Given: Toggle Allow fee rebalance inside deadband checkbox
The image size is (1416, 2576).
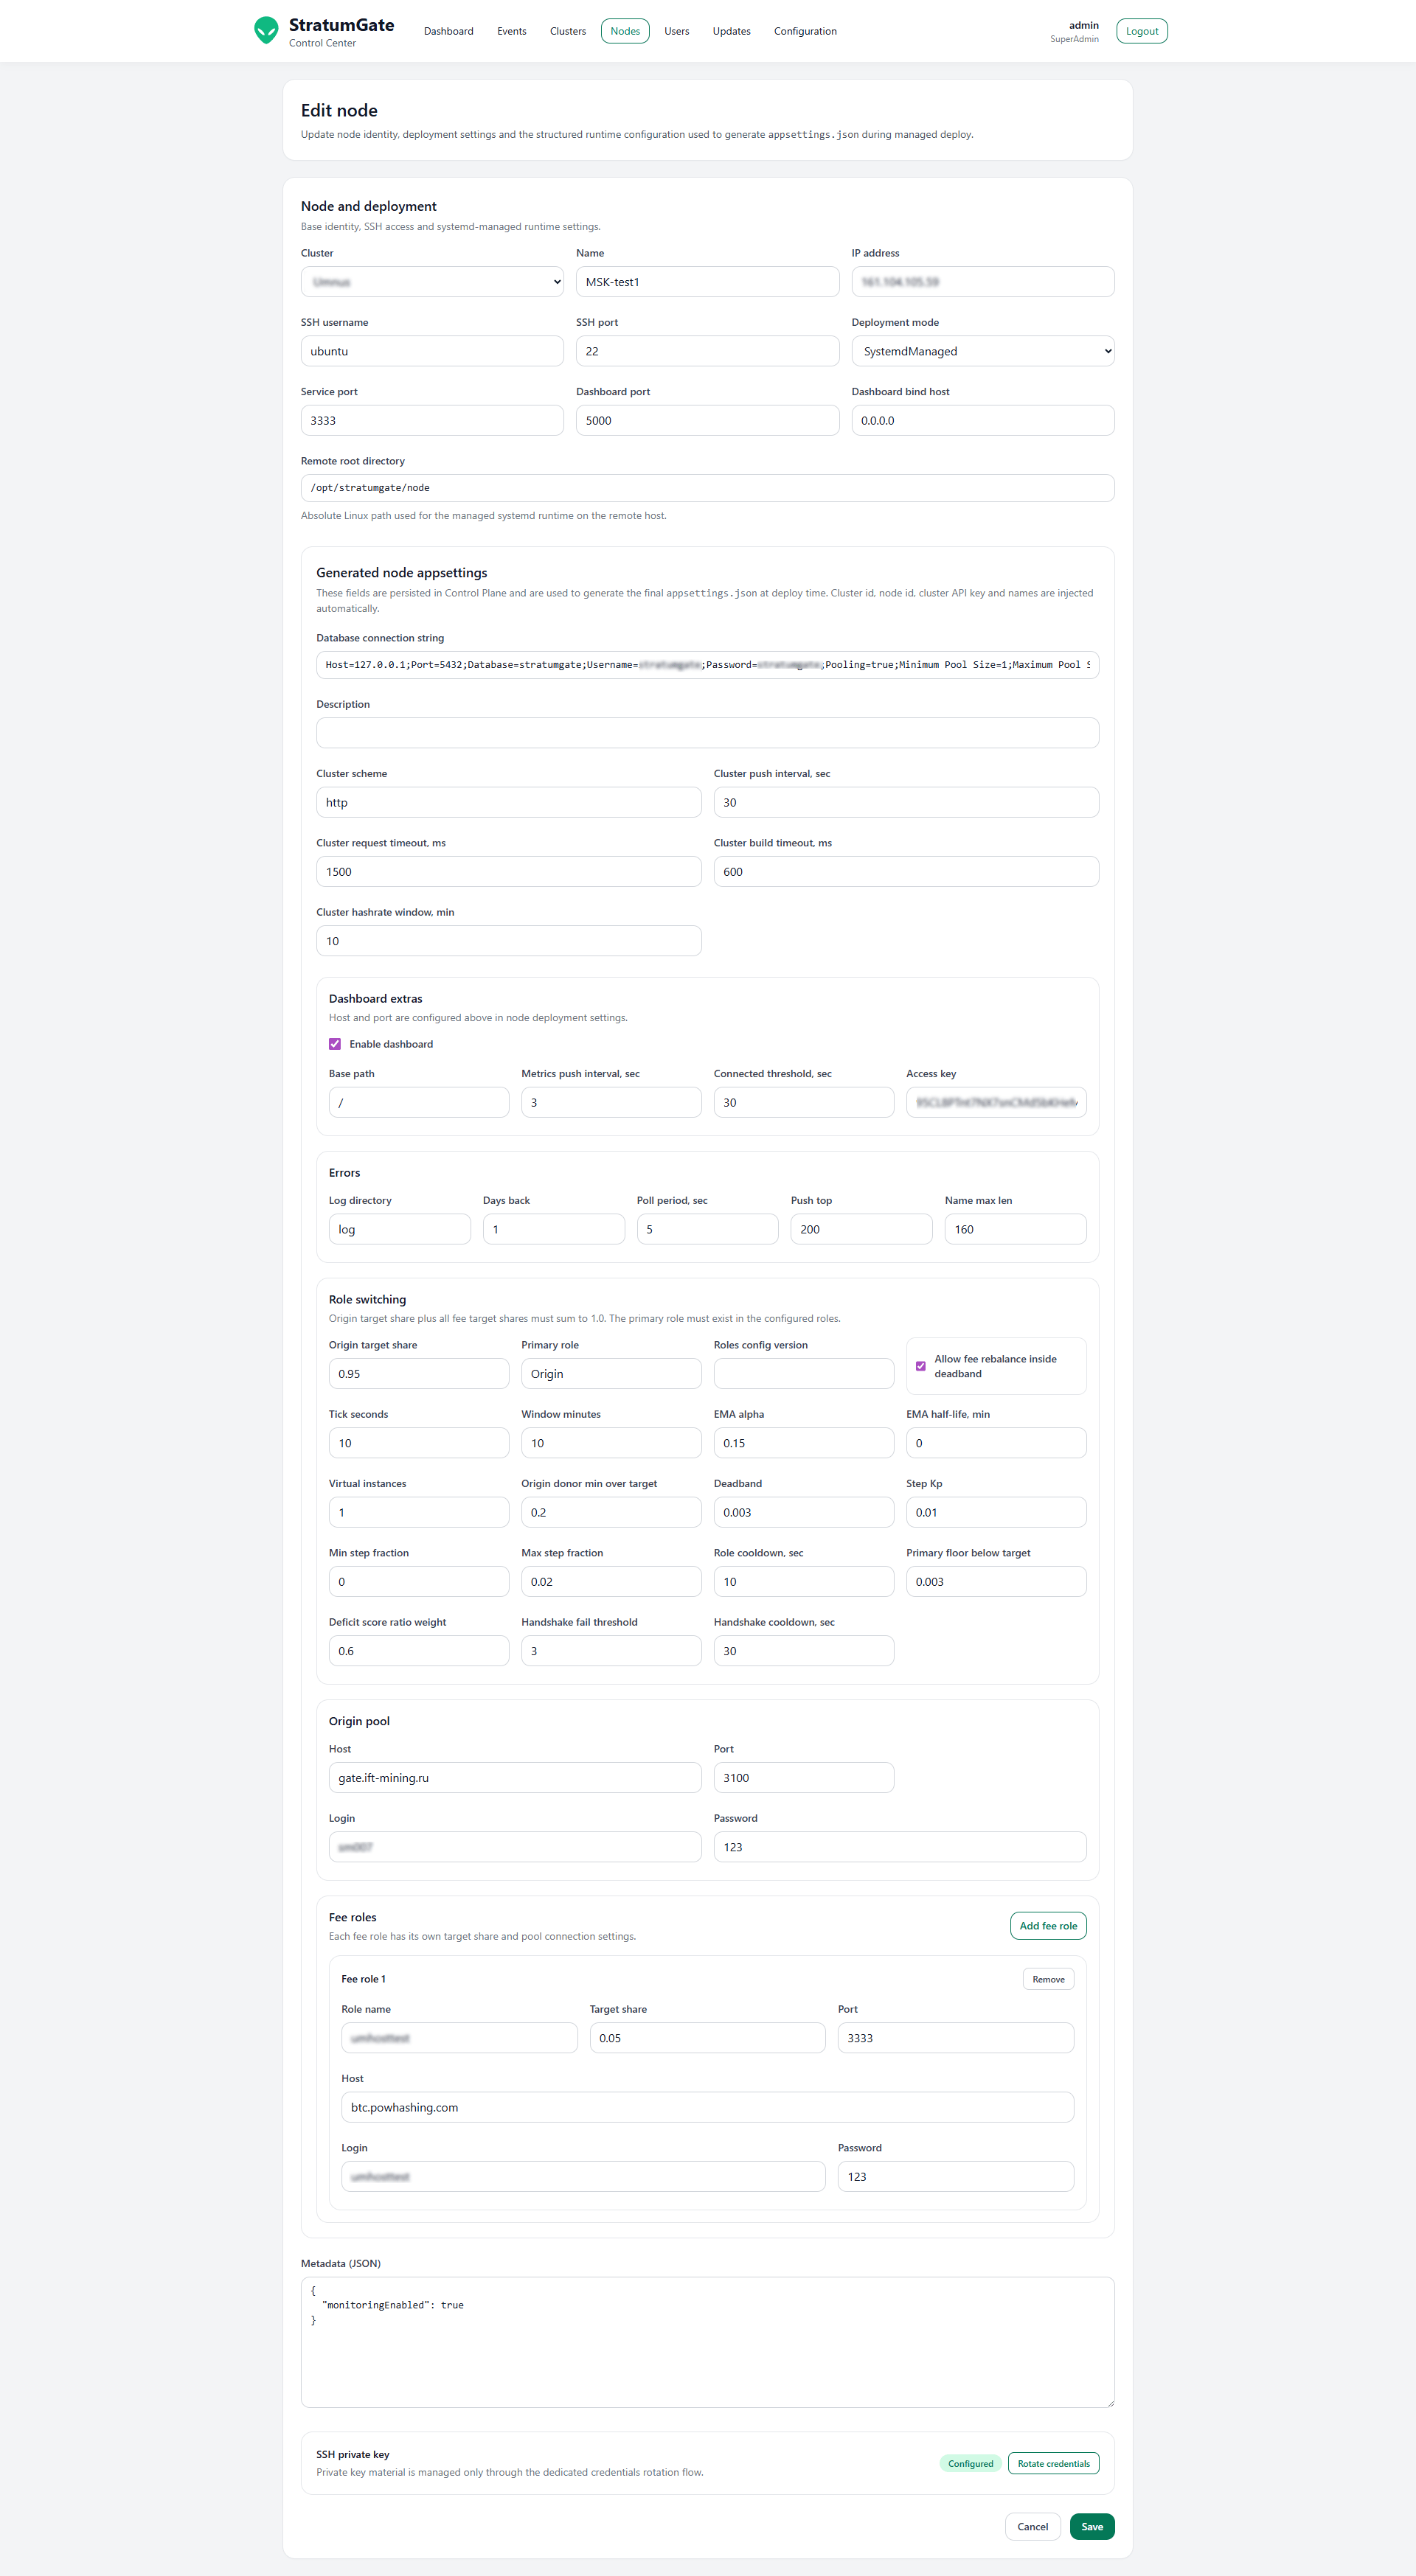Looking at the screenshot, I should [920, 1366].
